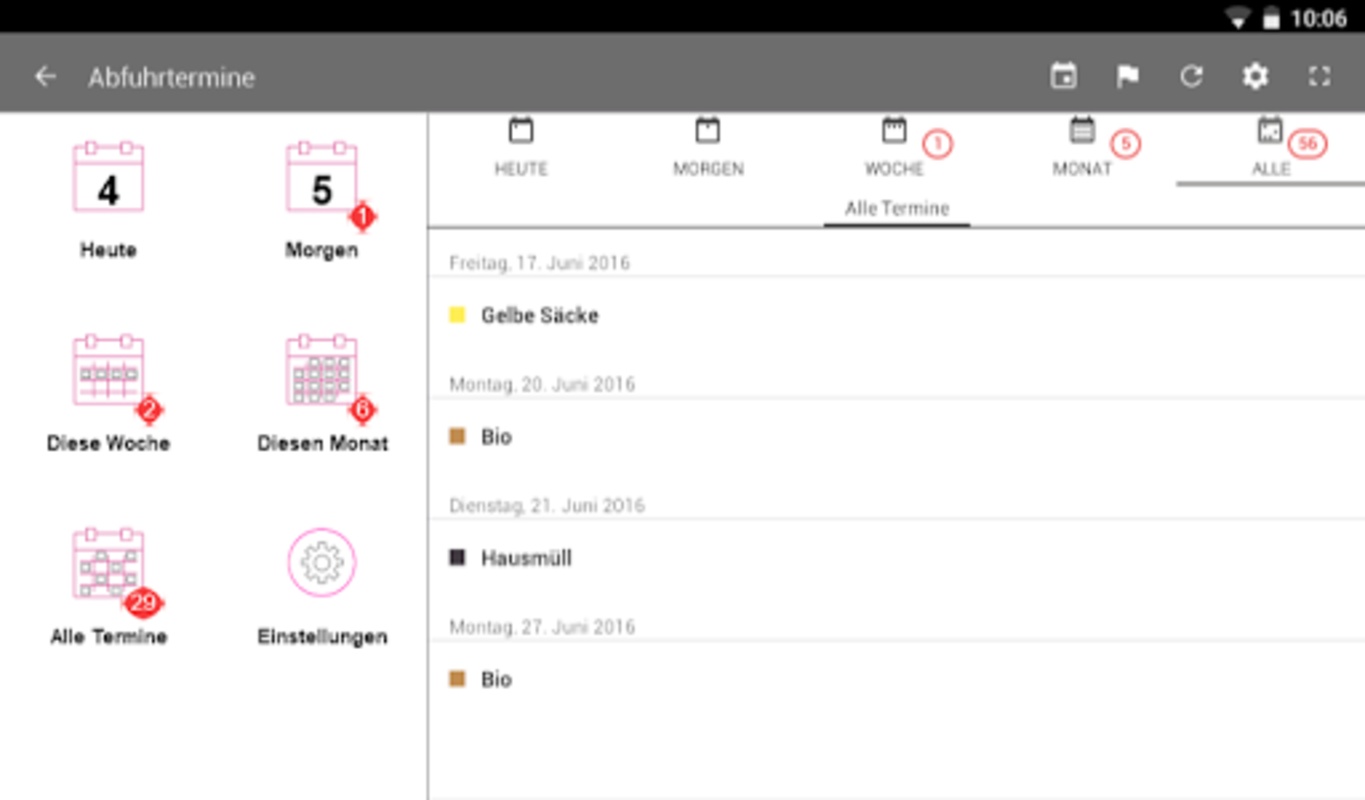Image resolution: width=1365 pixels, height=800 pixels.
Task: Click the Dienstag, 21. Juni 2016 date header
Action: click(547, 505)
